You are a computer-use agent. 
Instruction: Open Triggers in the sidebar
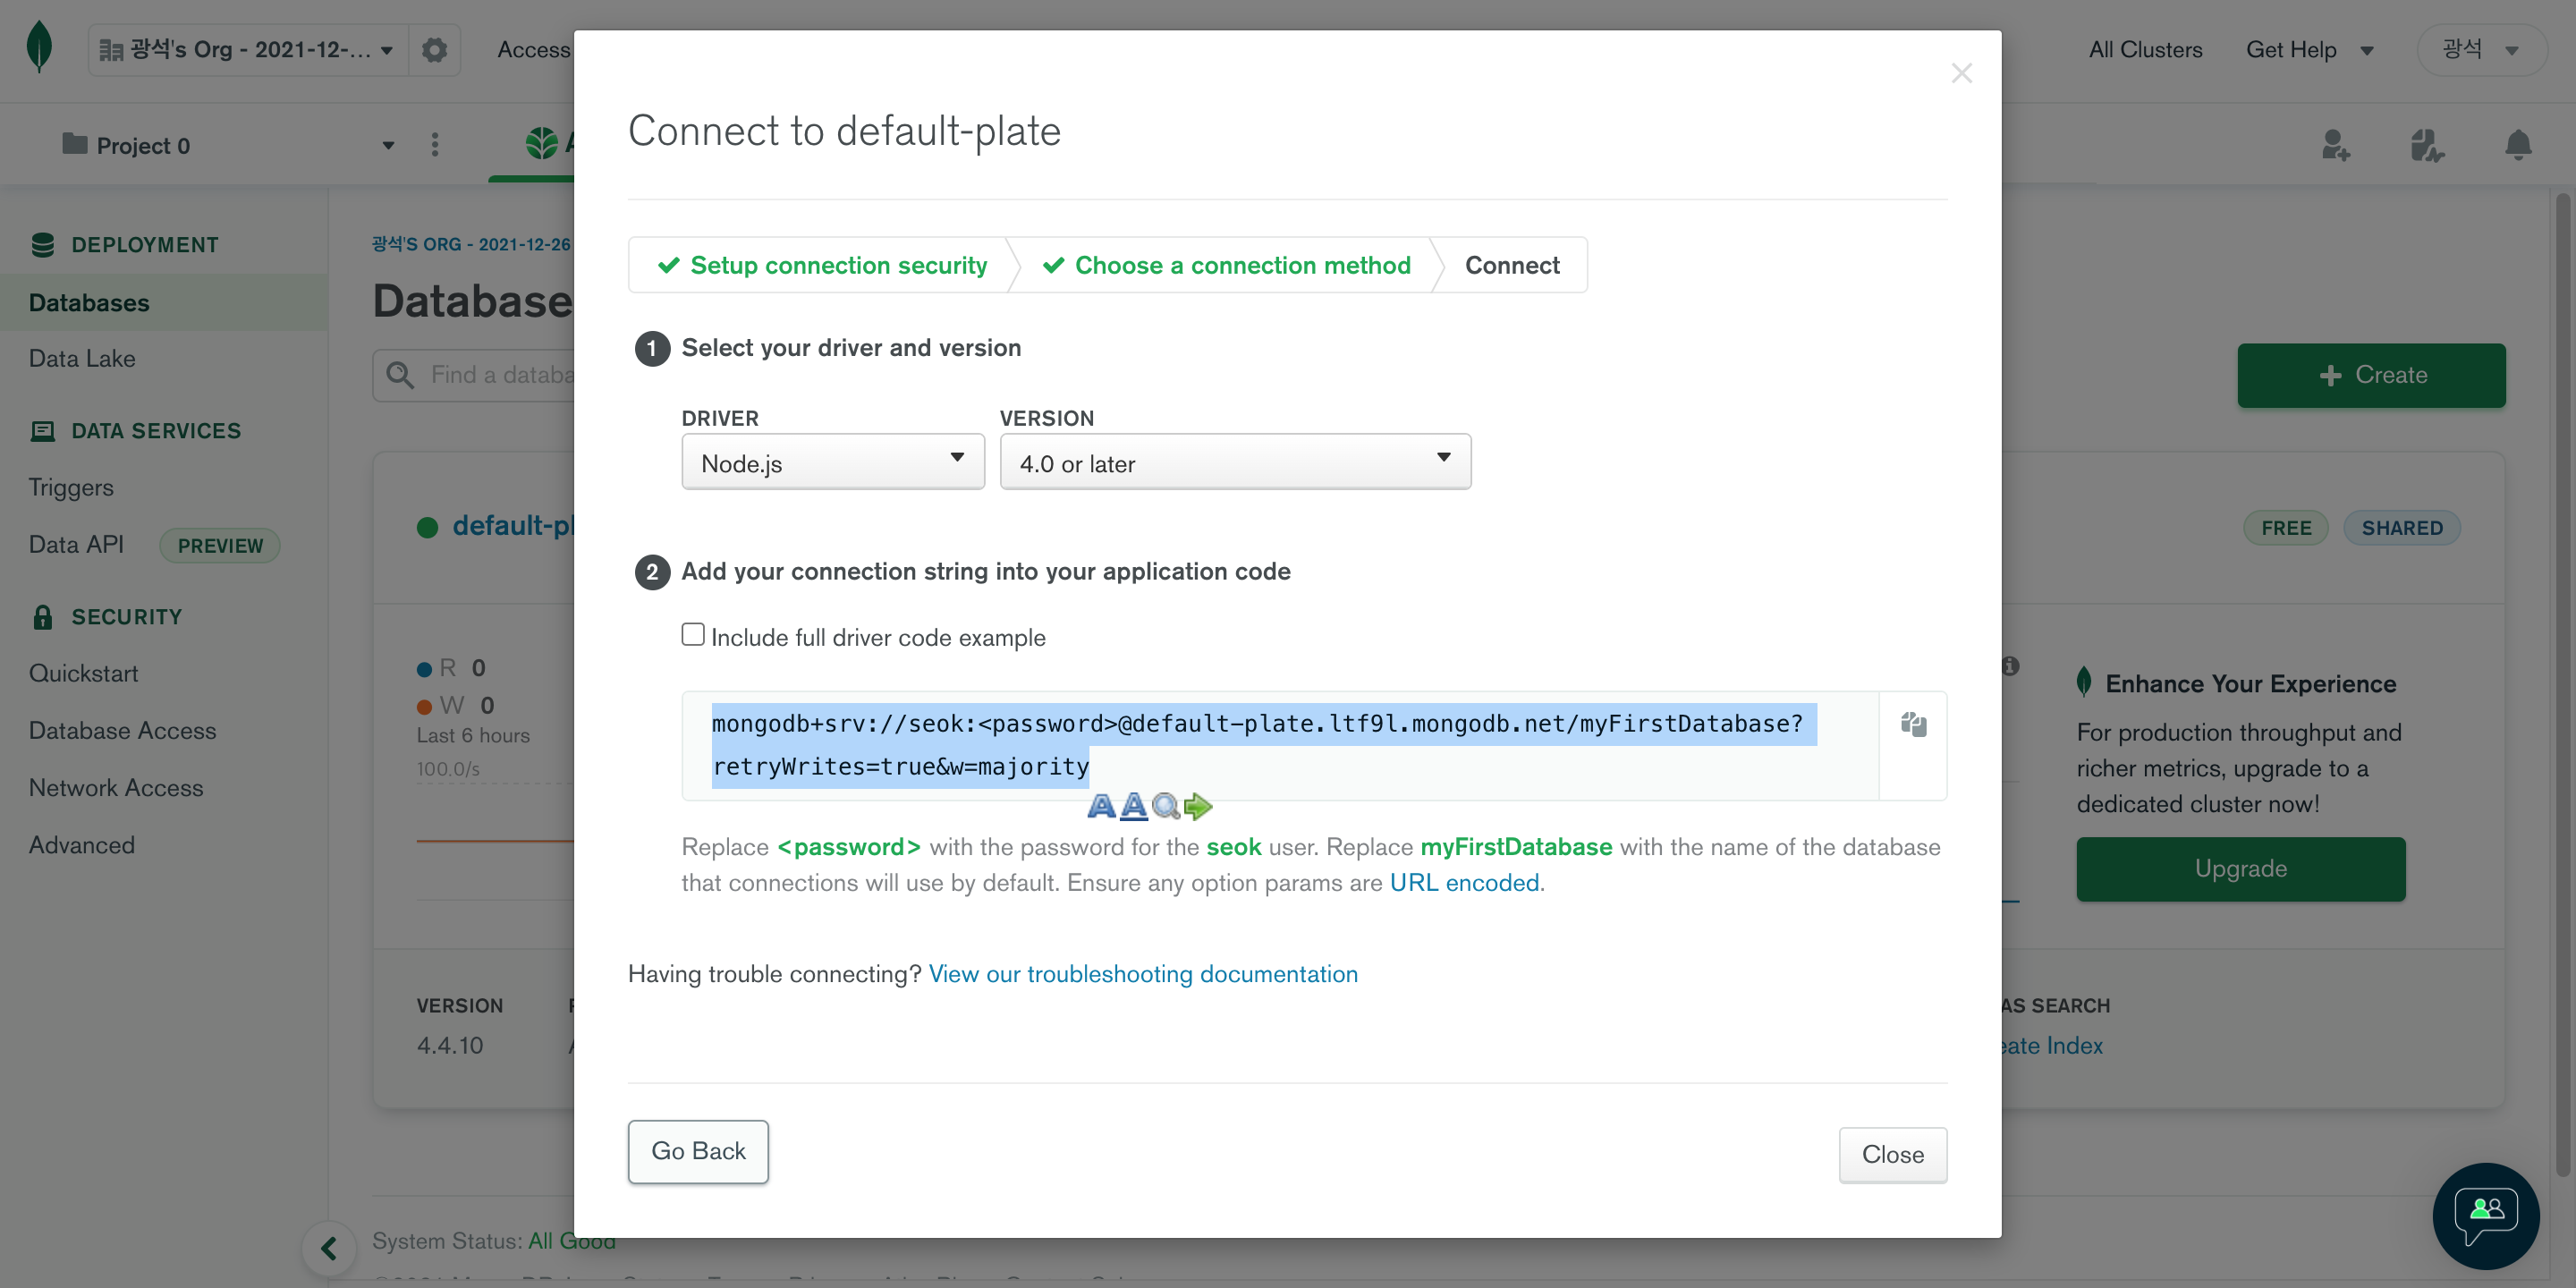71,488
